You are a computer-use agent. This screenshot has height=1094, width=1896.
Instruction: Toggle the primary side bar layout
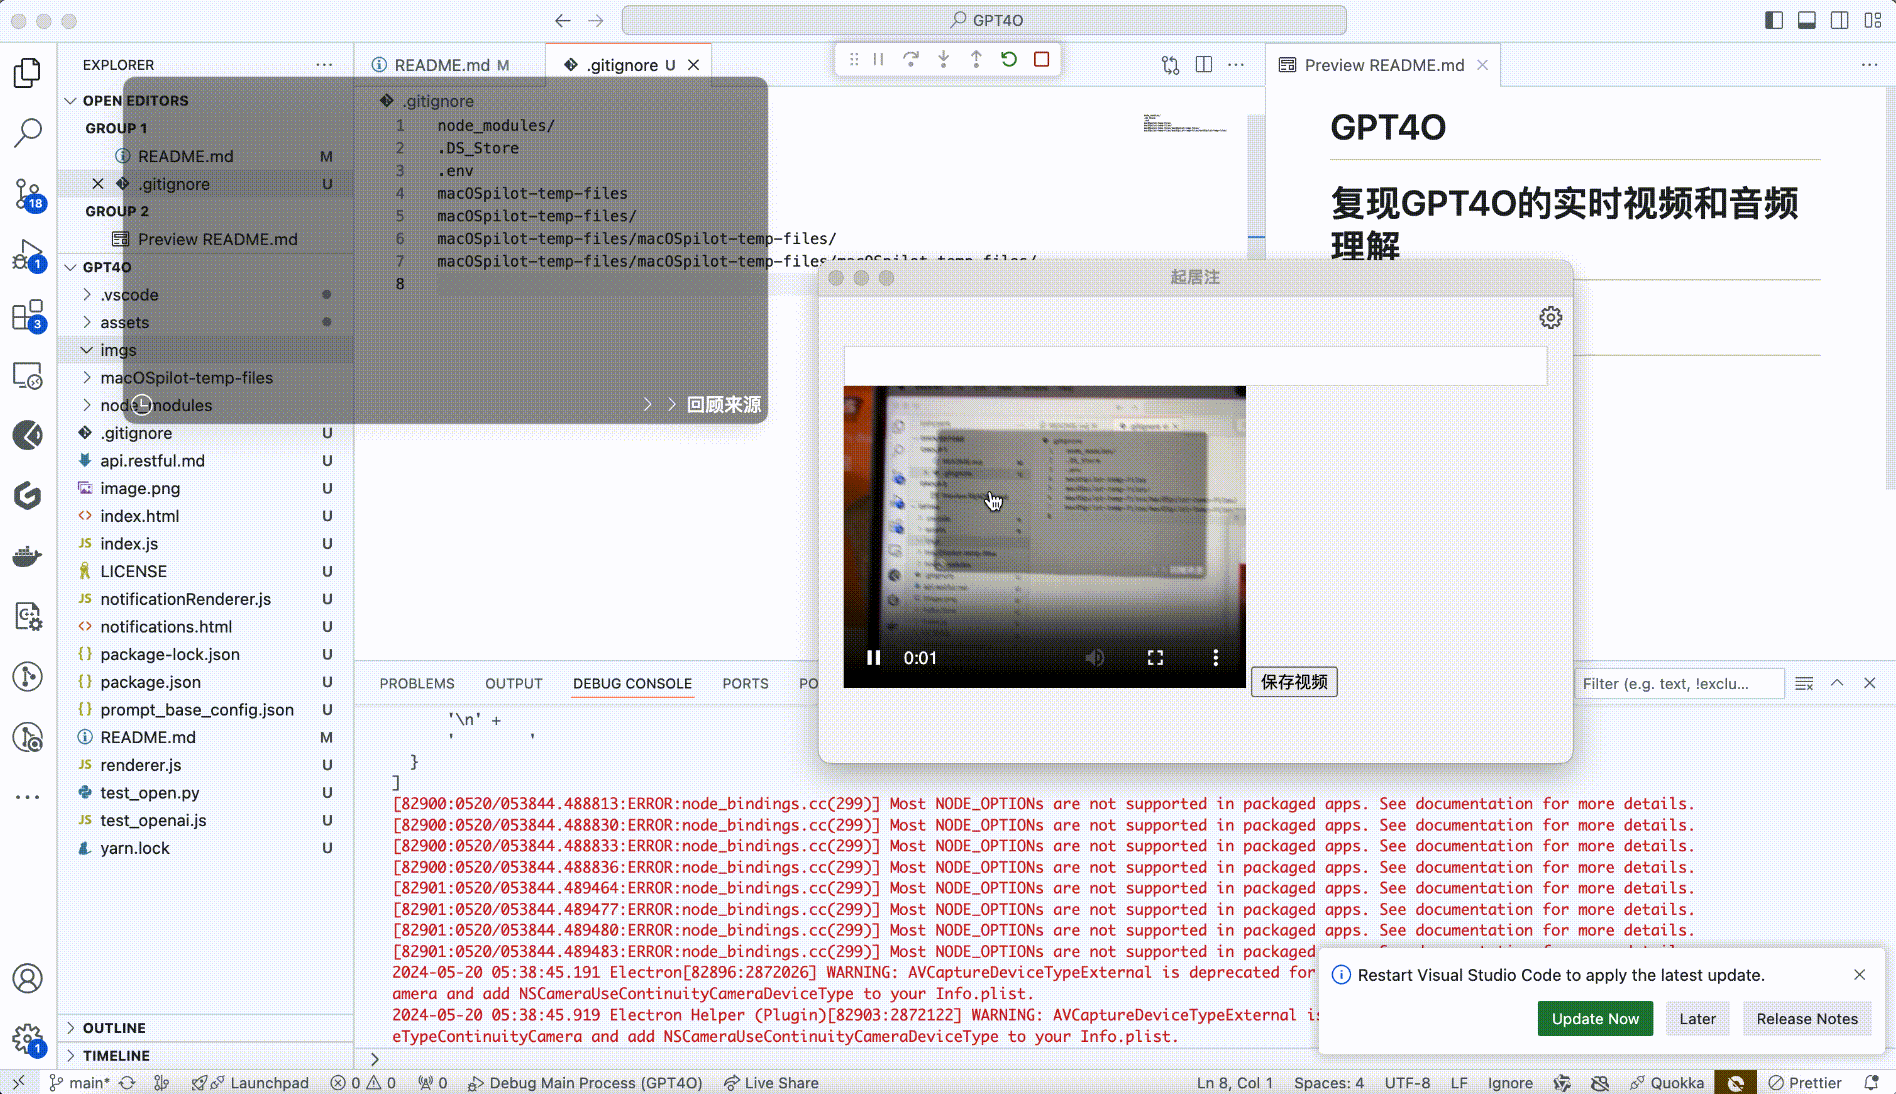click(1774, 20)
